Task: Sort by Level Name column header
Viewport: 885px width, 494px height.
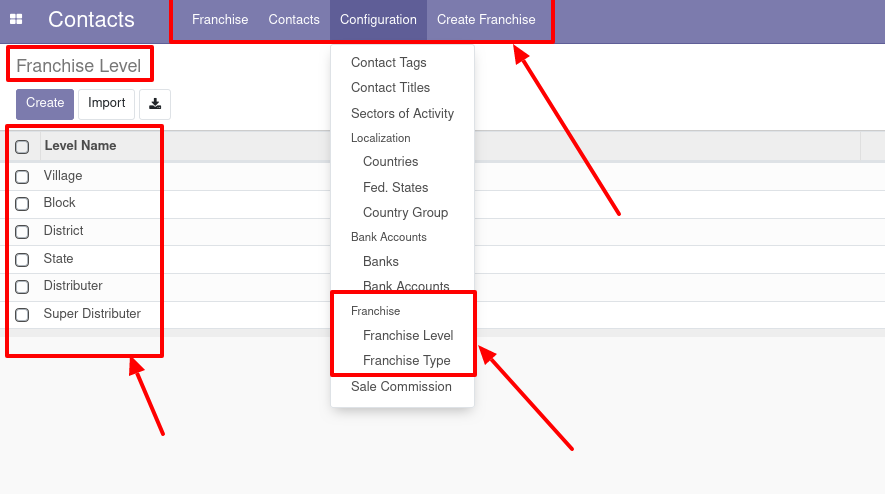Action: 80,145
